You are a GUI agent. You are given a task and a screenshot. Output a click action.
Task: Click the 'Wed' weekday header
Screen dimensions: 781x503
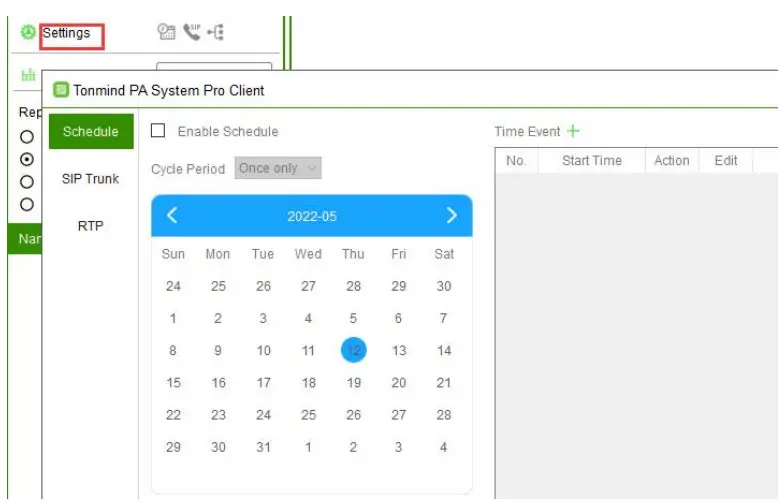click(x=308, y=254)
